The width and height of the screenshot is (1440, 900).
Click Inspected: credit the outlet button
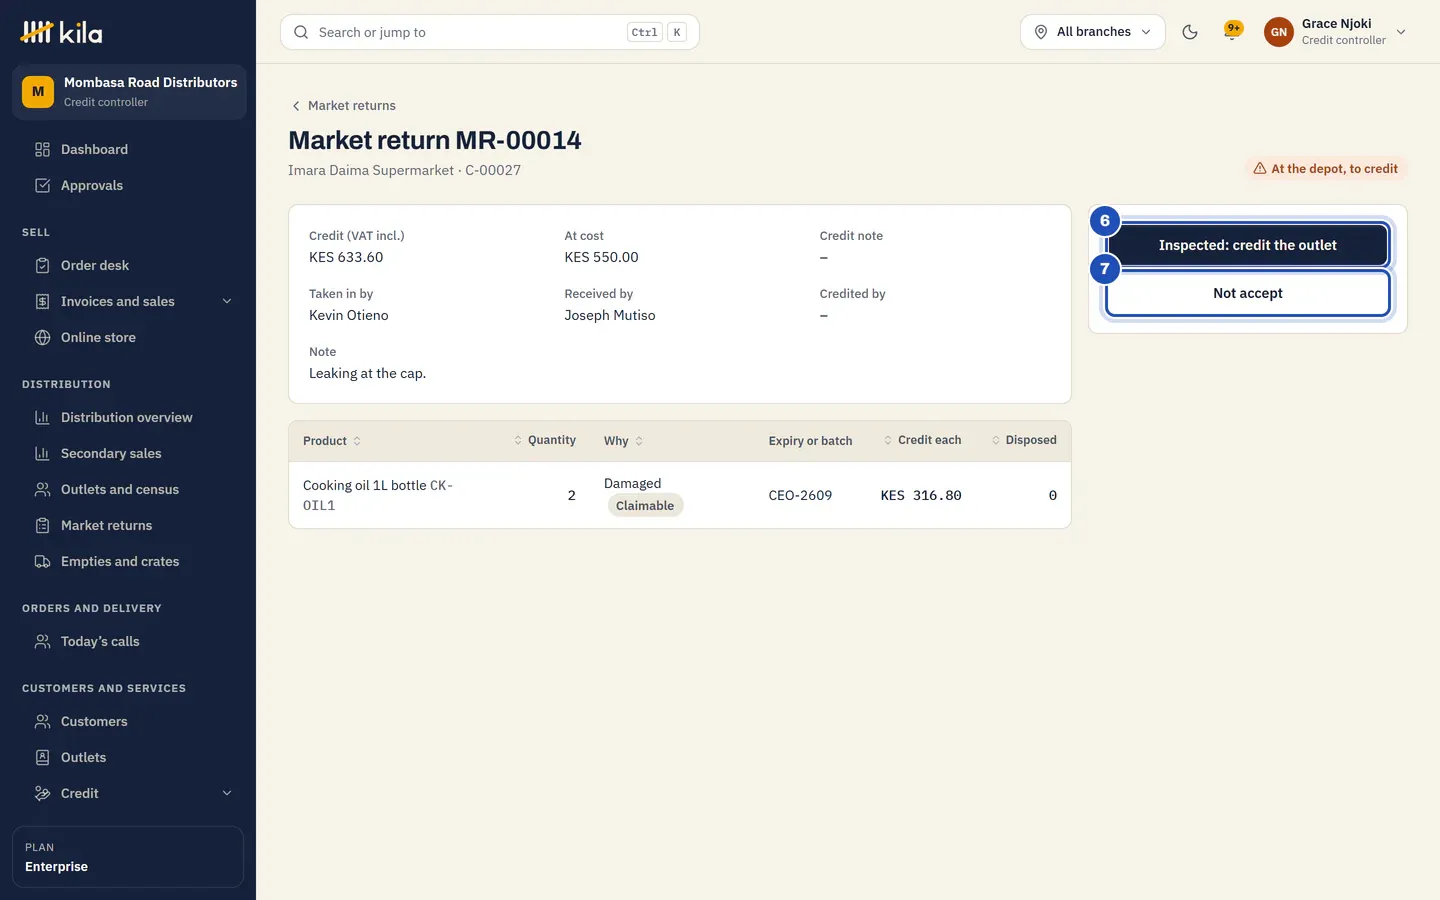[x=1248, y=245]
